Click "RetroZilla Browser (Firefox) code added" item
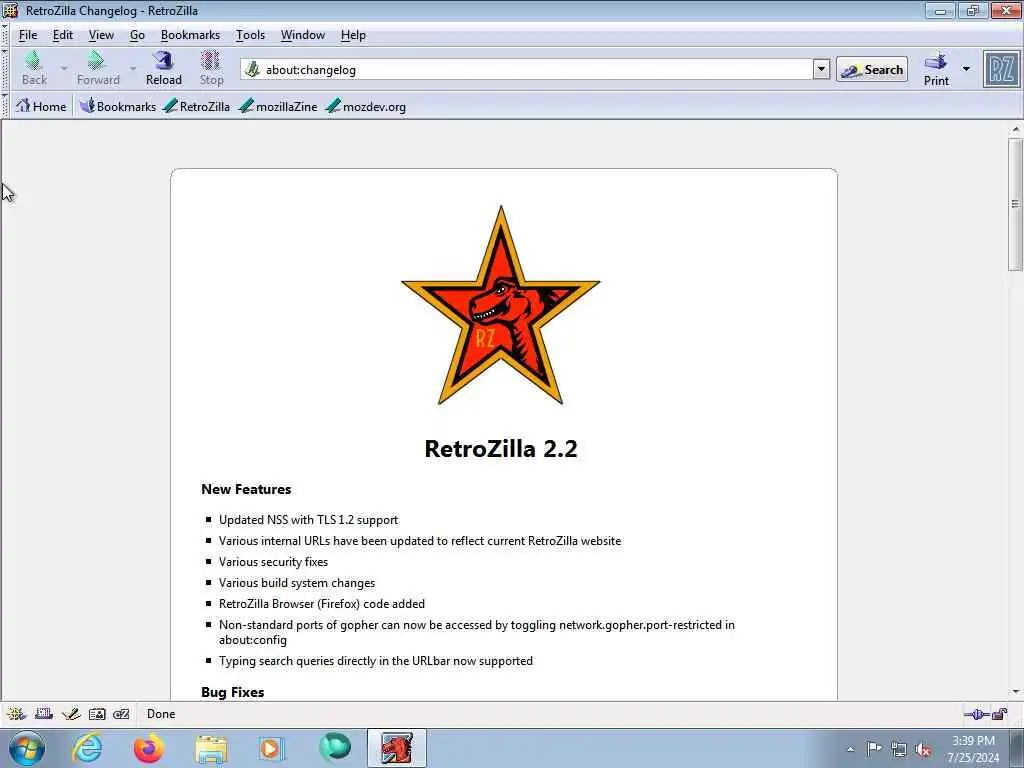The width and height of the screenshot is (1024, 768). [x=321, y=603]
